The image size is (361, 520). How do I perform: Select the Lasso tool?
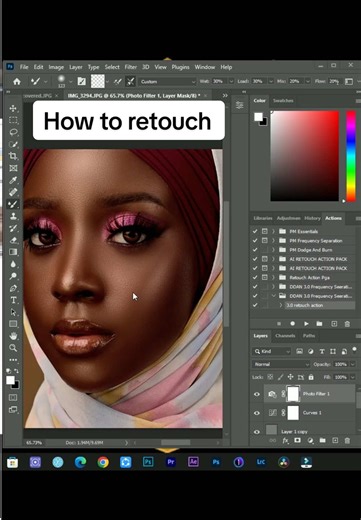click(x=13, y=132)
